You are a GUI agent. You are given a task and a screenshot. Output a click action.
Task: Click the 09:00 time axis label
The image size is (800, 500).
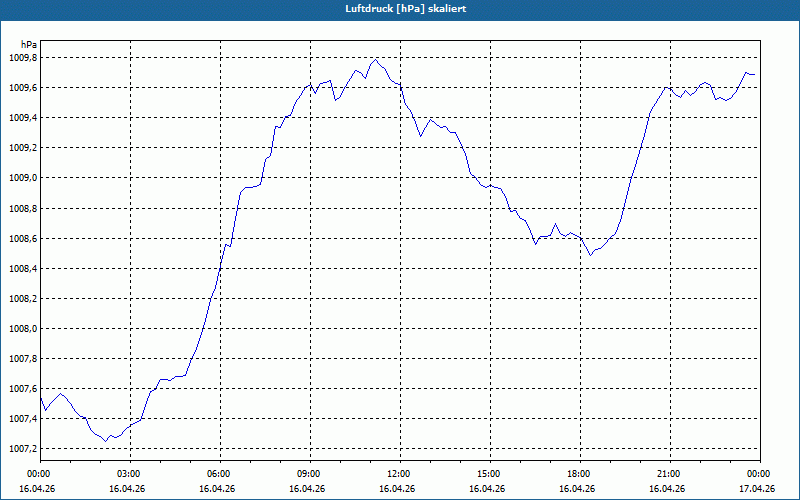pyautogui.click(x=310, y=474)
